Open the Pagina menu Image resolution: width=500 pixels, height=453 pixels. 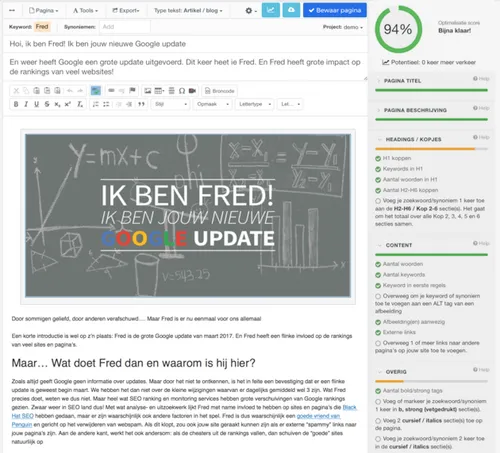44,10
